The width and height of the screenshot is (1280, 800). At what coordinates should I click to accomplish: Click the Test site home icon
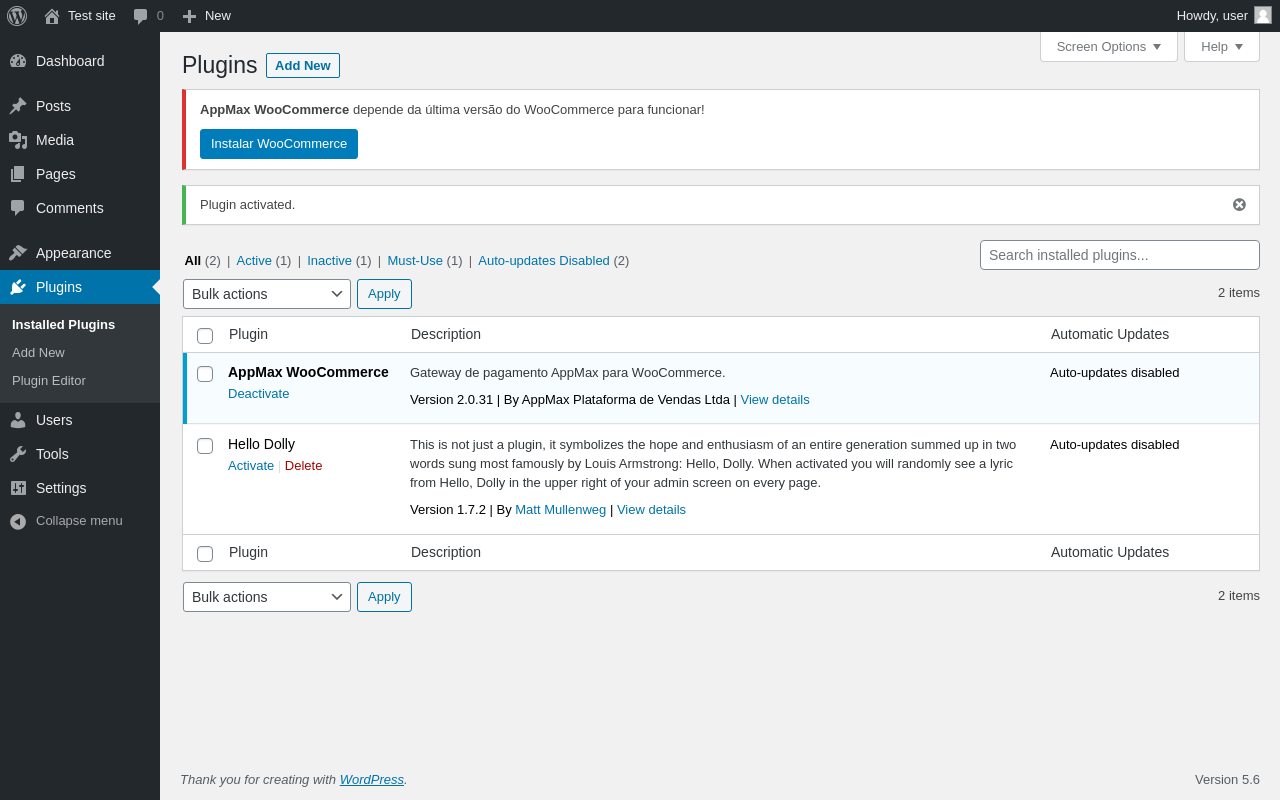coord(52,16)
